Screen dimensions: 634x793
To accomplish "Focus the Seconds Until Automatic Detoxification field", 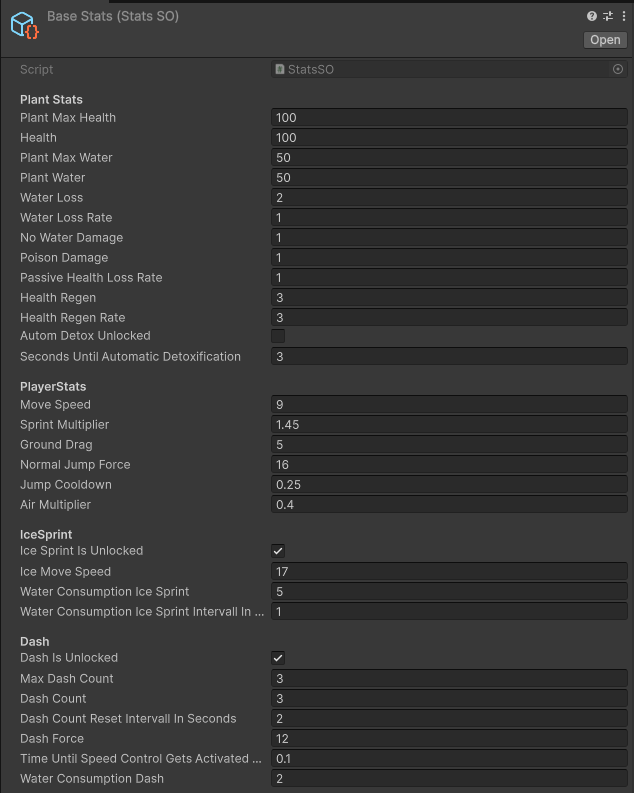I will [x=448, y=357].
